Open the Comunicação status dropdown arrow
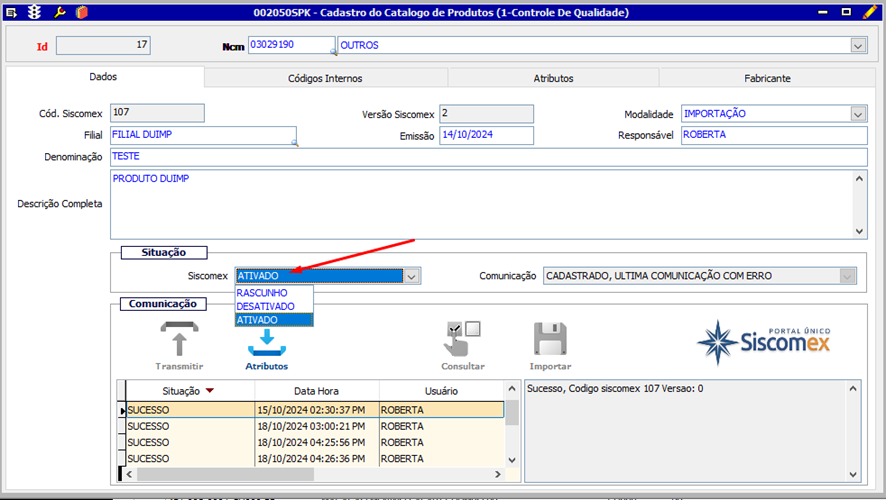 click(x=846, y=276)
